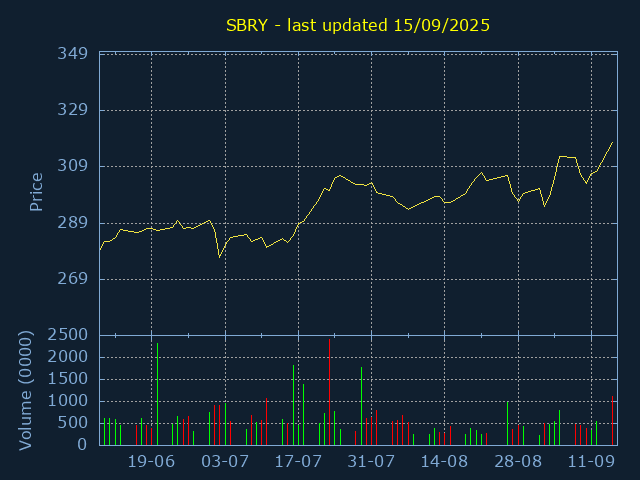The image size is (640, 480).
Task: Click the last red volume bar at chart end
Action: point(612,420)
